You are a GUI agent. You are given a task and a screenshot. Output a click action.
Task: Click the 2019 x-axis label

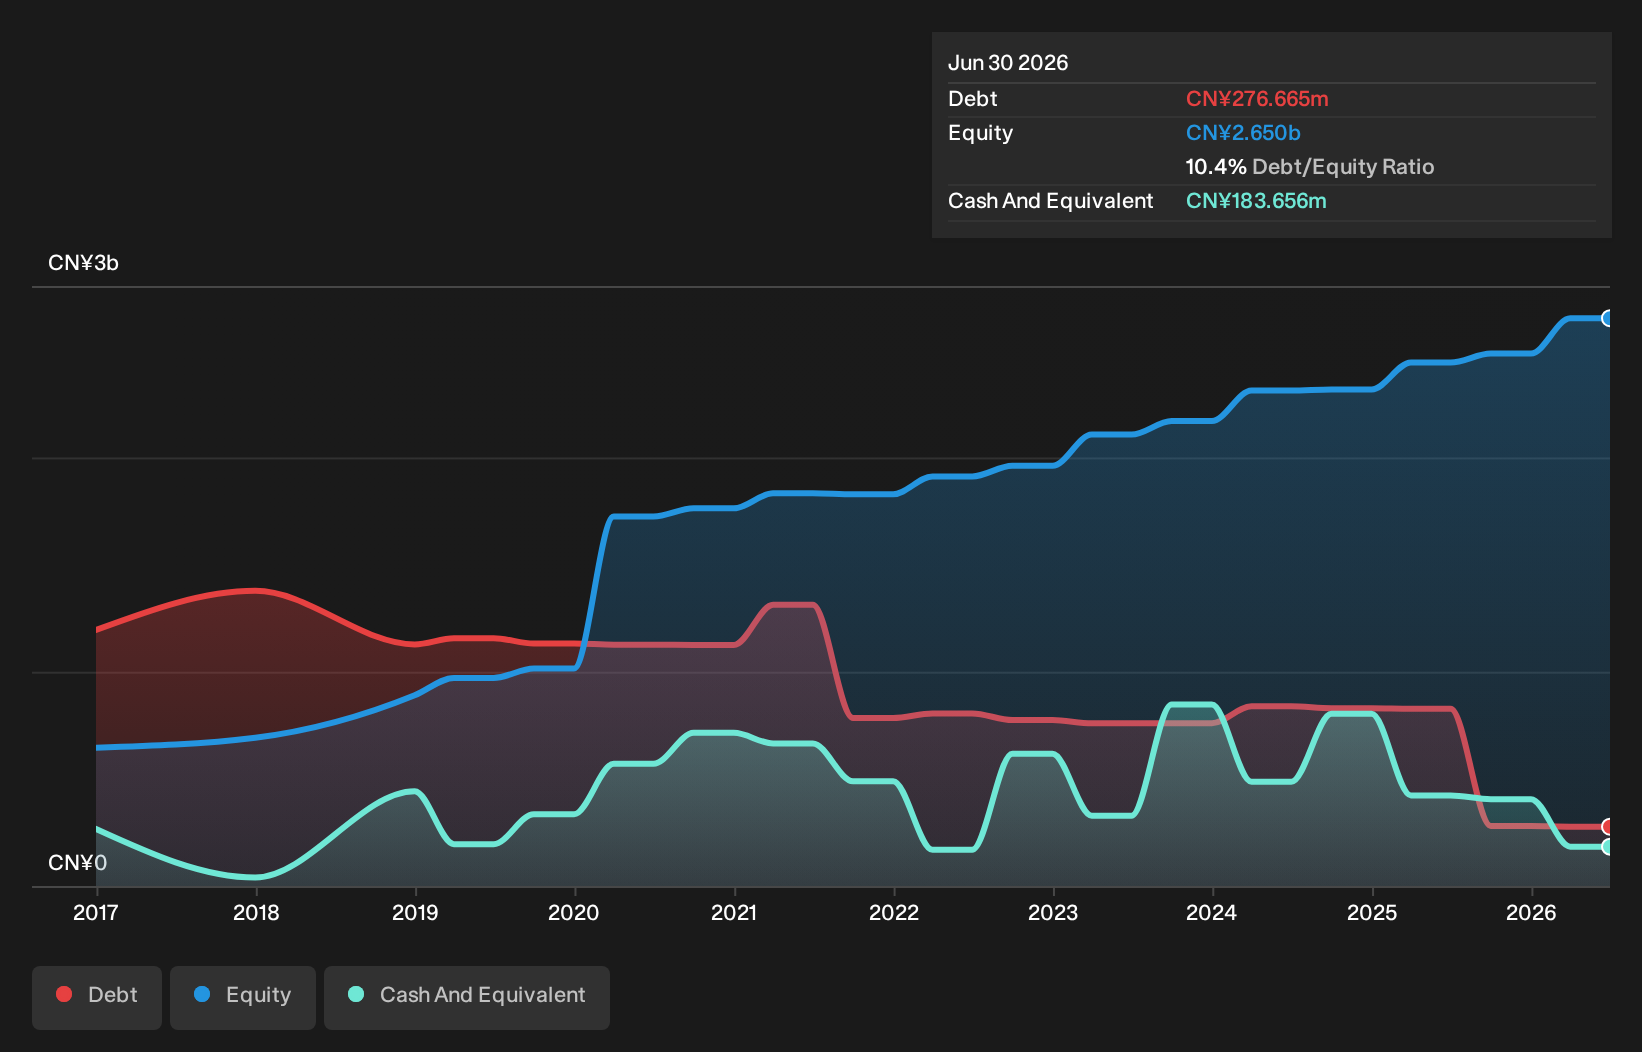click(415, 912)
